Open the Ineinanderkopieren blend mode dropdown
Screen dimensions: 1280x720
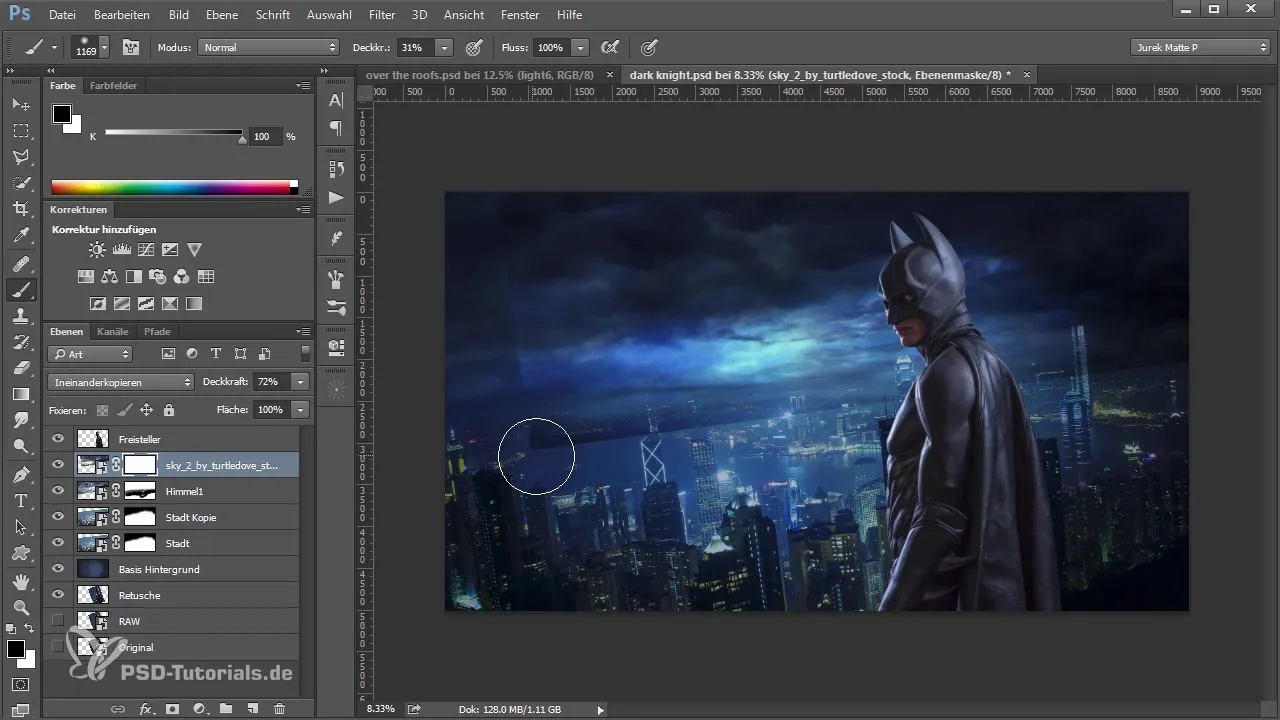(x=120, y=382)
